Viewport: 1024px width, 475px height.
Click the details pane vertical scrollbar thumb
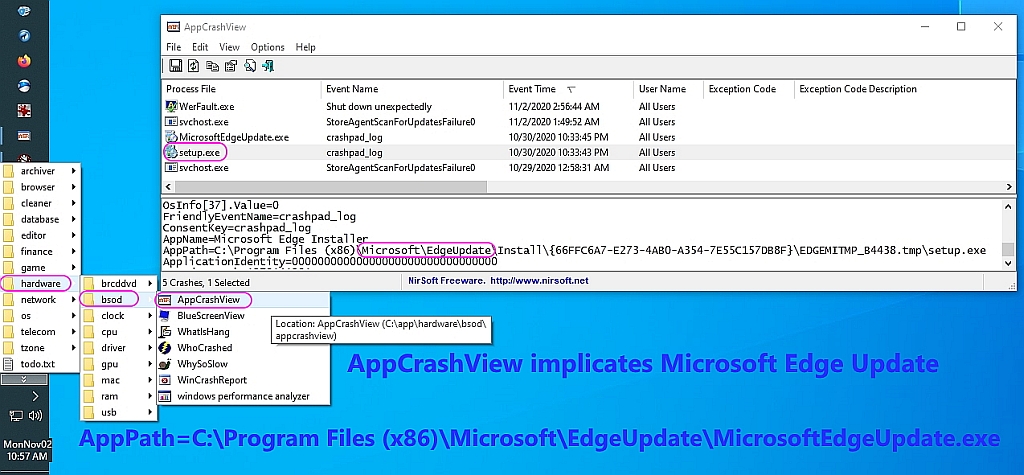(1010, 250)
